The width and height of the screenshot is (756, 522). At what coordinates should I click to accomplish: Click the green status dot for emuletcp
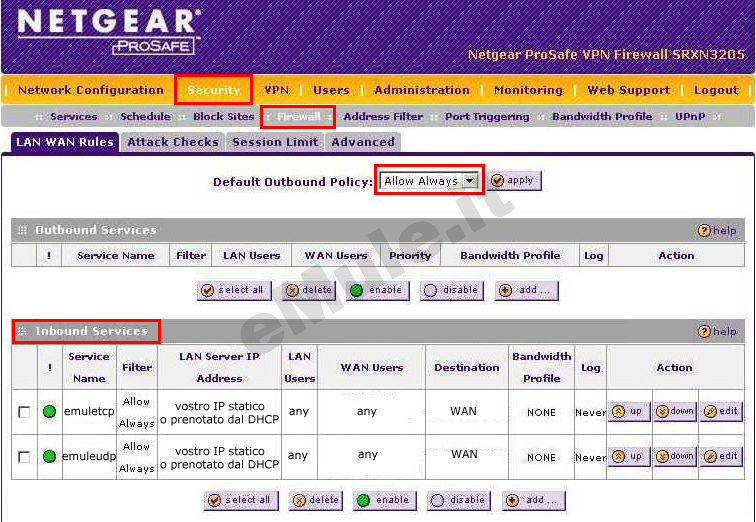49,412
